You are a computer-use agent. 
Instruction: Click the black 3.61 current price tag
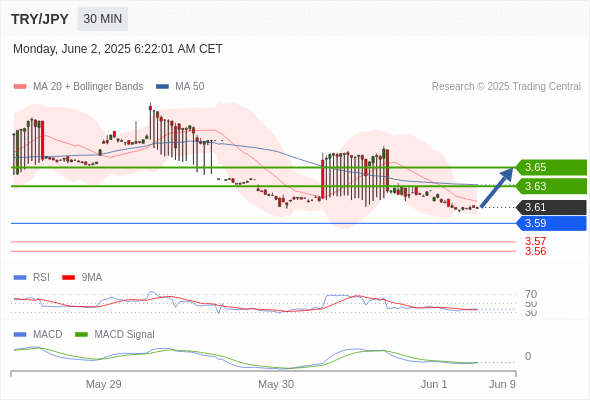[550, 207]
